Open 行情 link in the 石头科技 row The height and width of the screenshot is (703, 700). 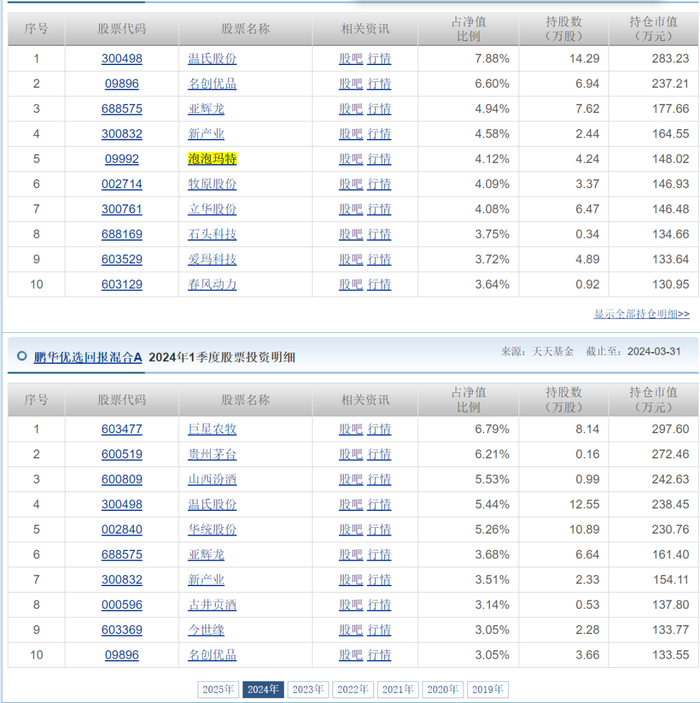[379, 234]
